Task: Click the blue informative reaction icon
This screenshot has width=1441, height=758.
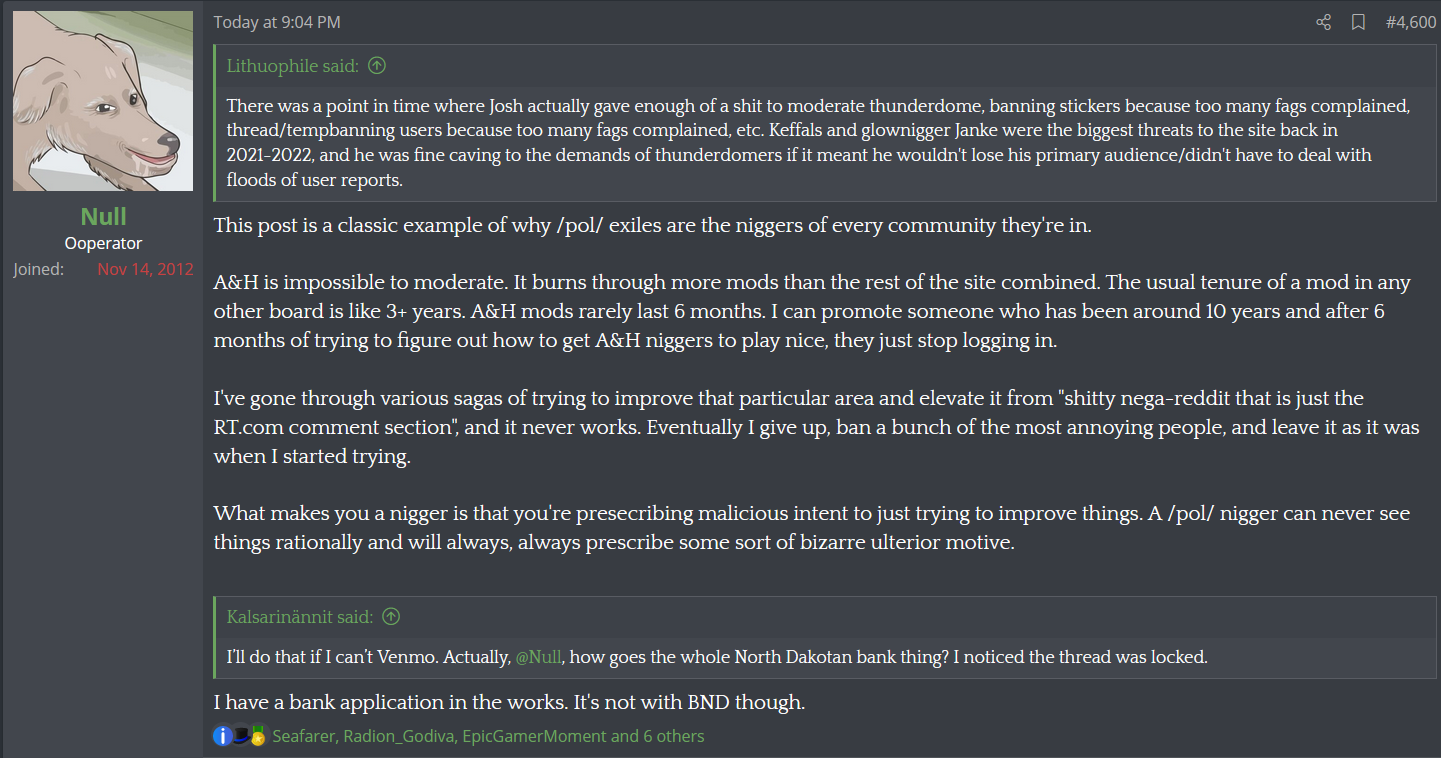Action: tap(223, 736)
